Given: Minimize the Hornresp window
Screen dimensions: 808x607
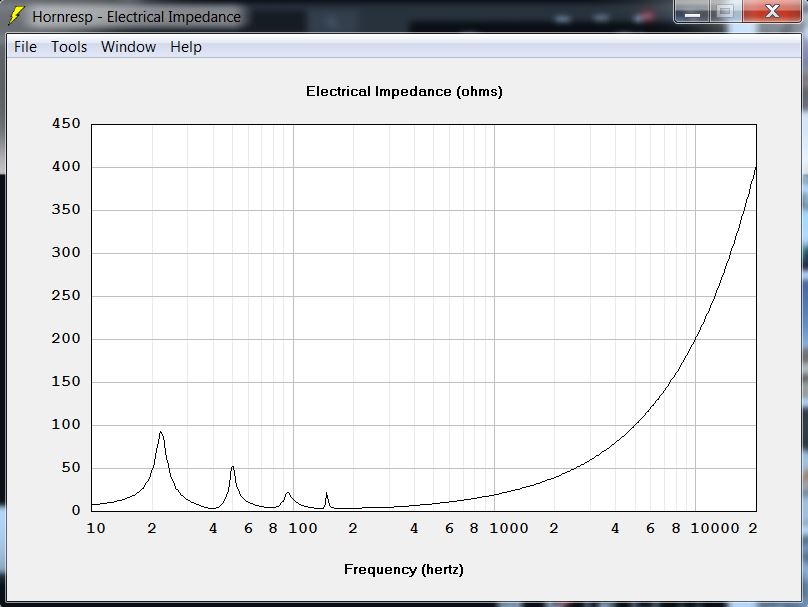Looking at the screenshot, I should point(692,11).
